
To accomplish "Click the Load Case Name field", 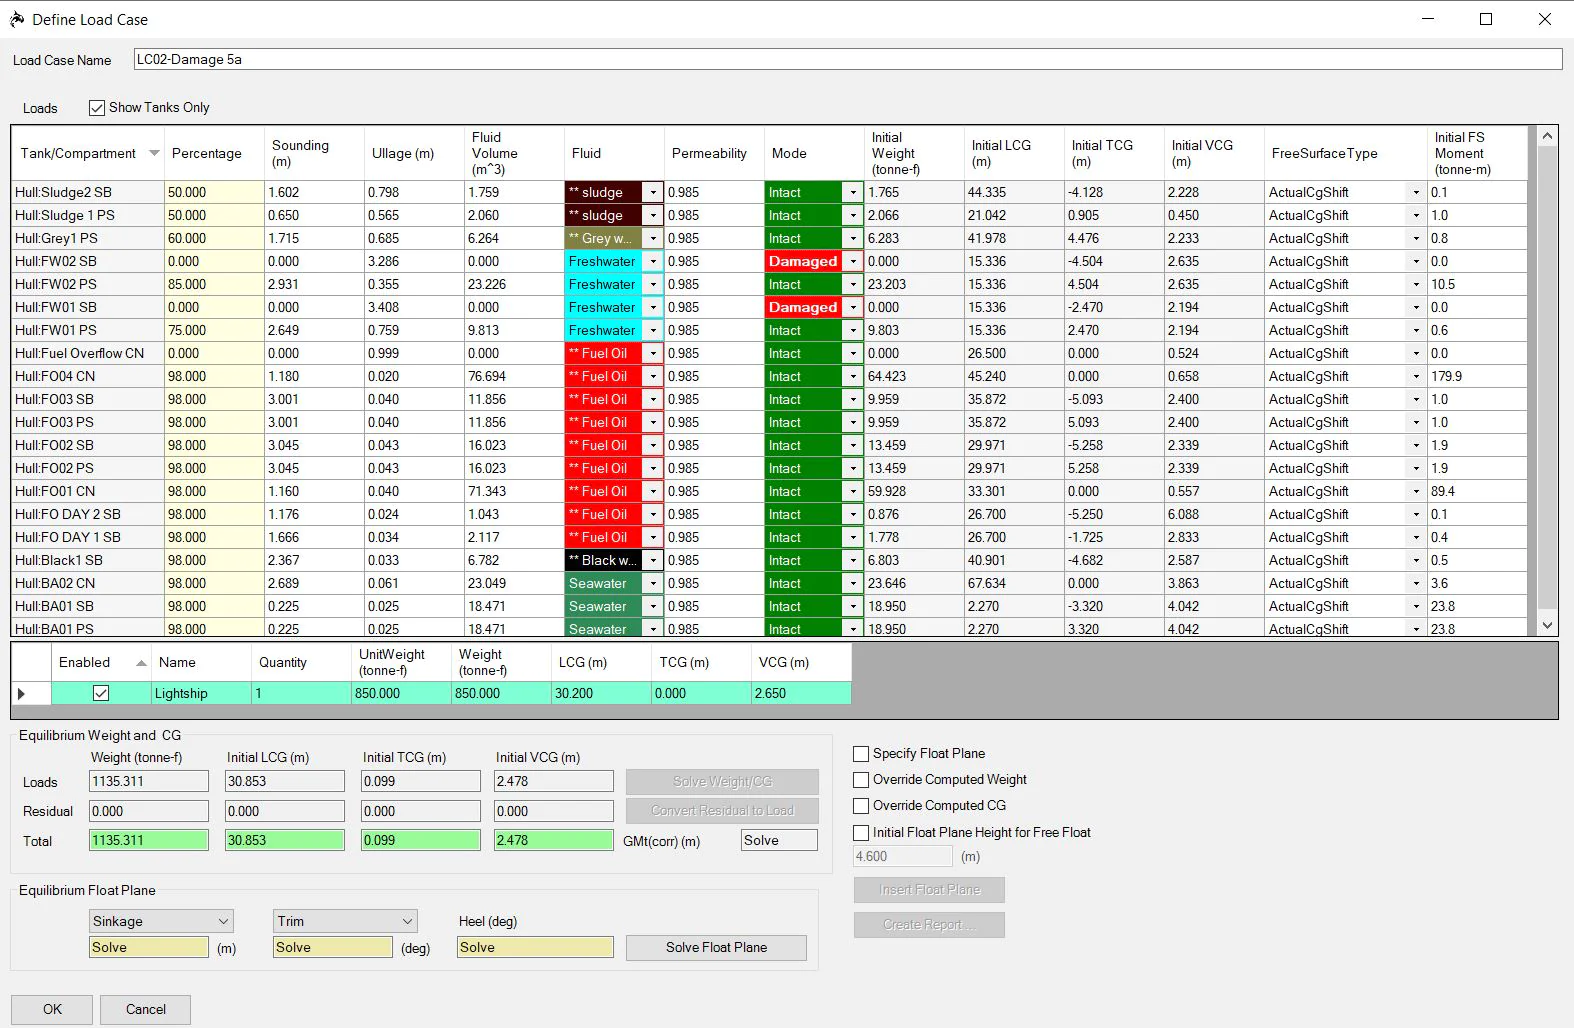I will coord(848,60).
